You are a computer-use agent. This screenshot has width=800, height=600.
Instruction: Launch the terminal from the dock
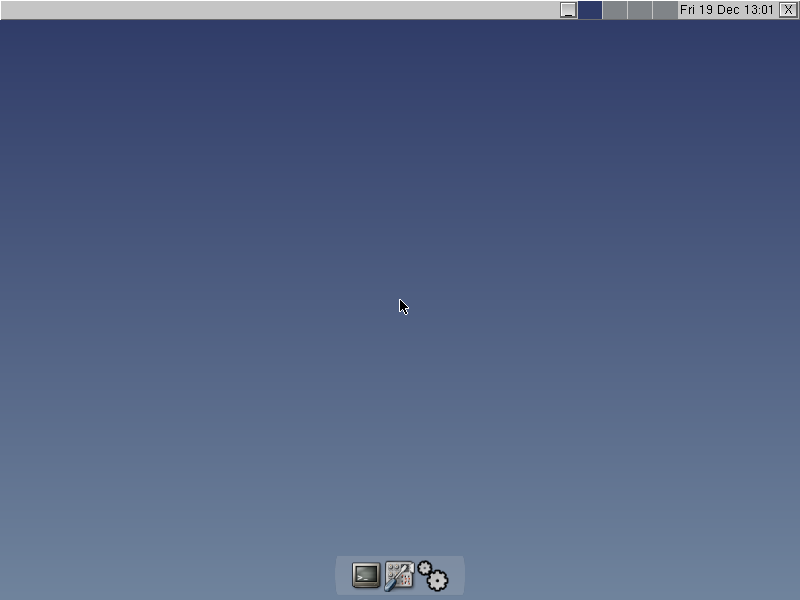366,575
